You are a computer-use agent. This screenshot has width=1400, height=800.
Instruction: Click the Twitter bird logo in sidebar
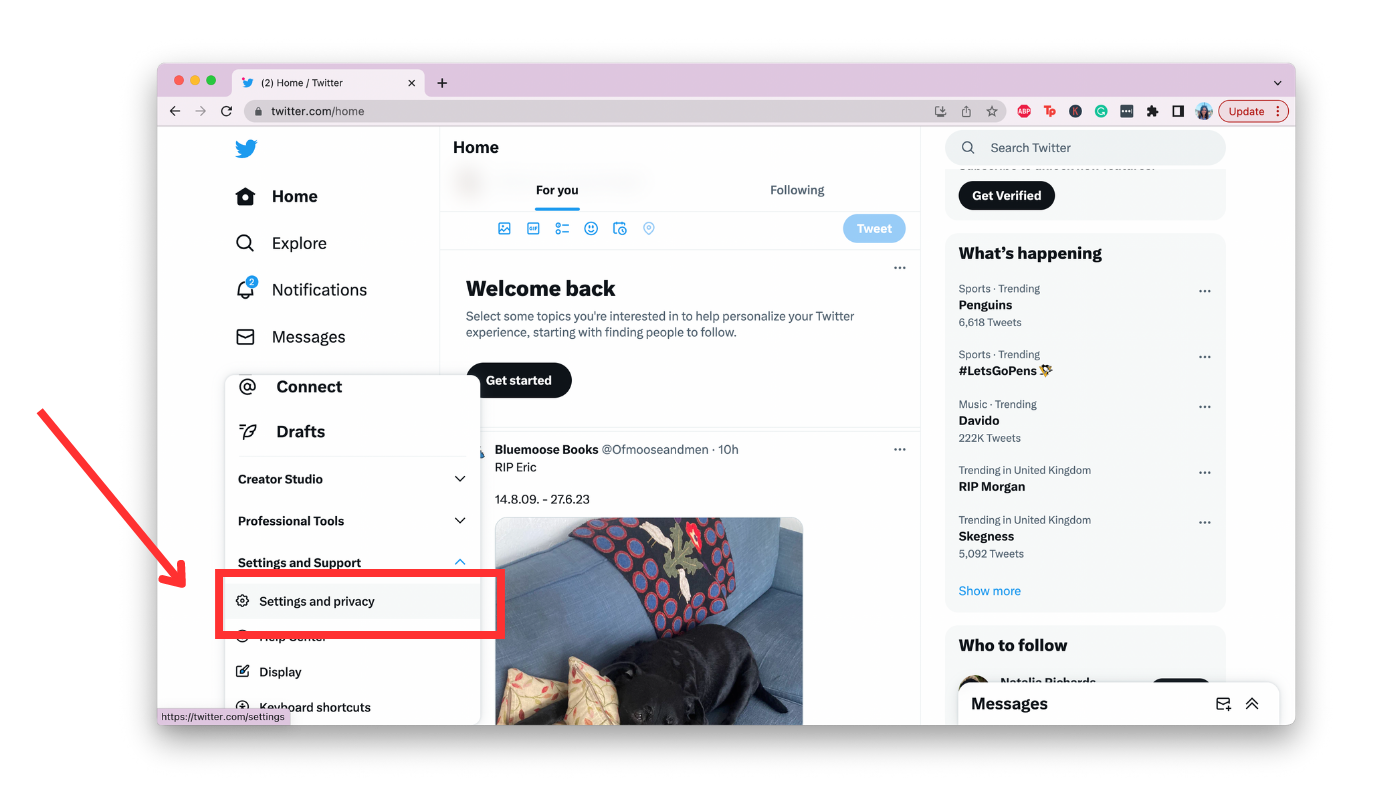[x=246, y=149]
